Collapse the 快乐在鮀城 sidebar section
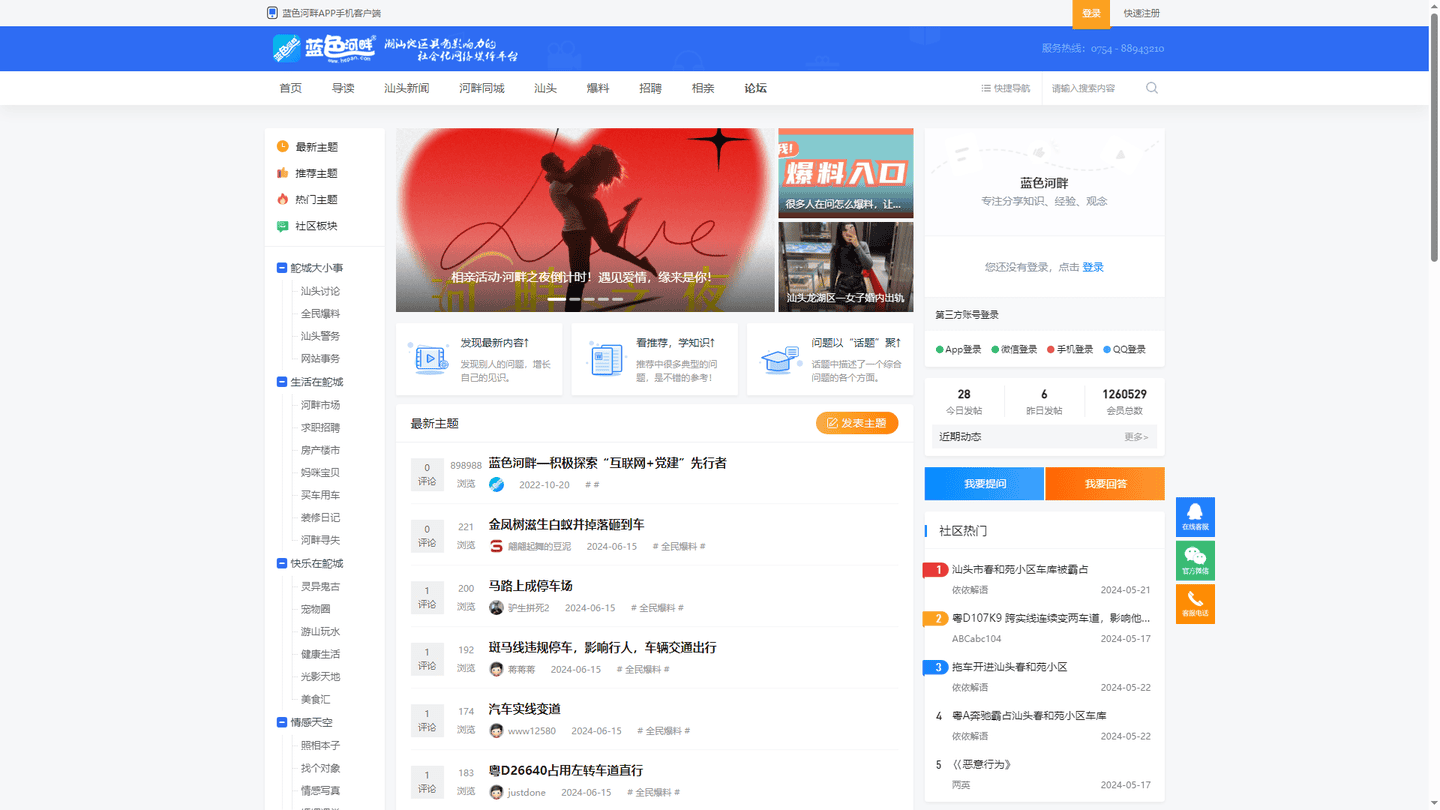This screenshot has width=1440, height=810. tap(282, 563)
